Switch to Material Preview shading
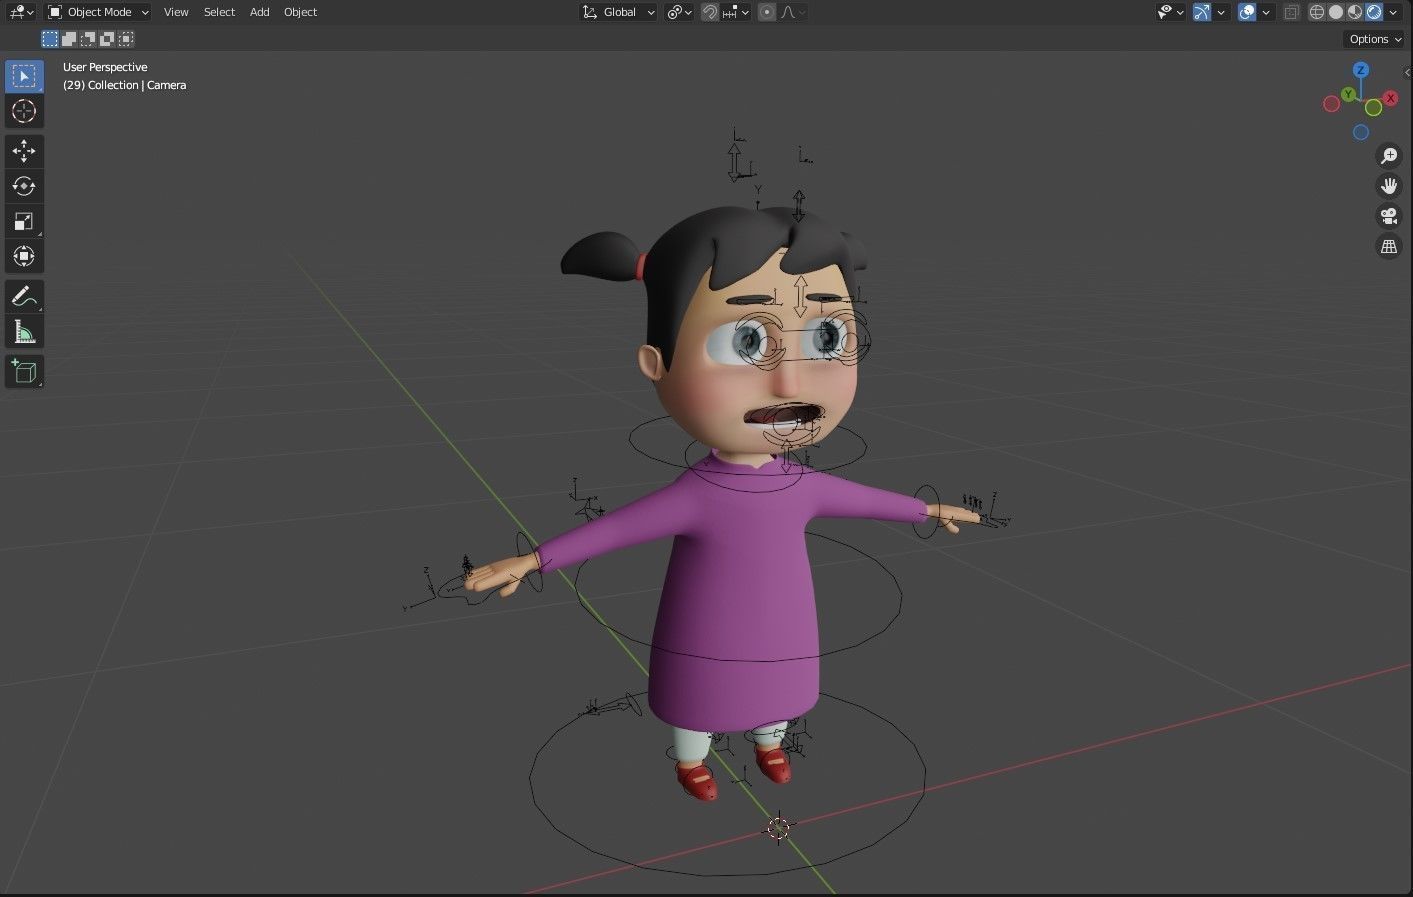 tap(1355, 12)
